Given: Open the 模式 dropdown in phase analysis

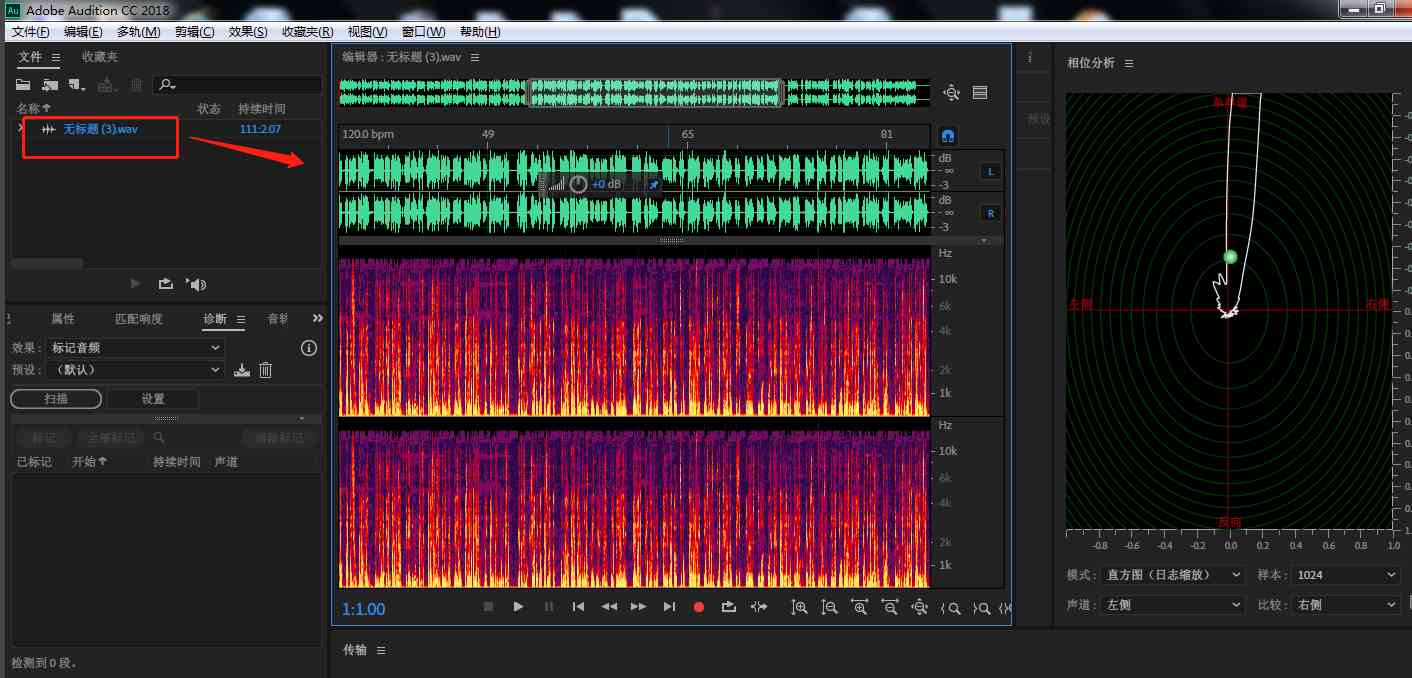Looking at the screenshot, I should [1172, 575].
